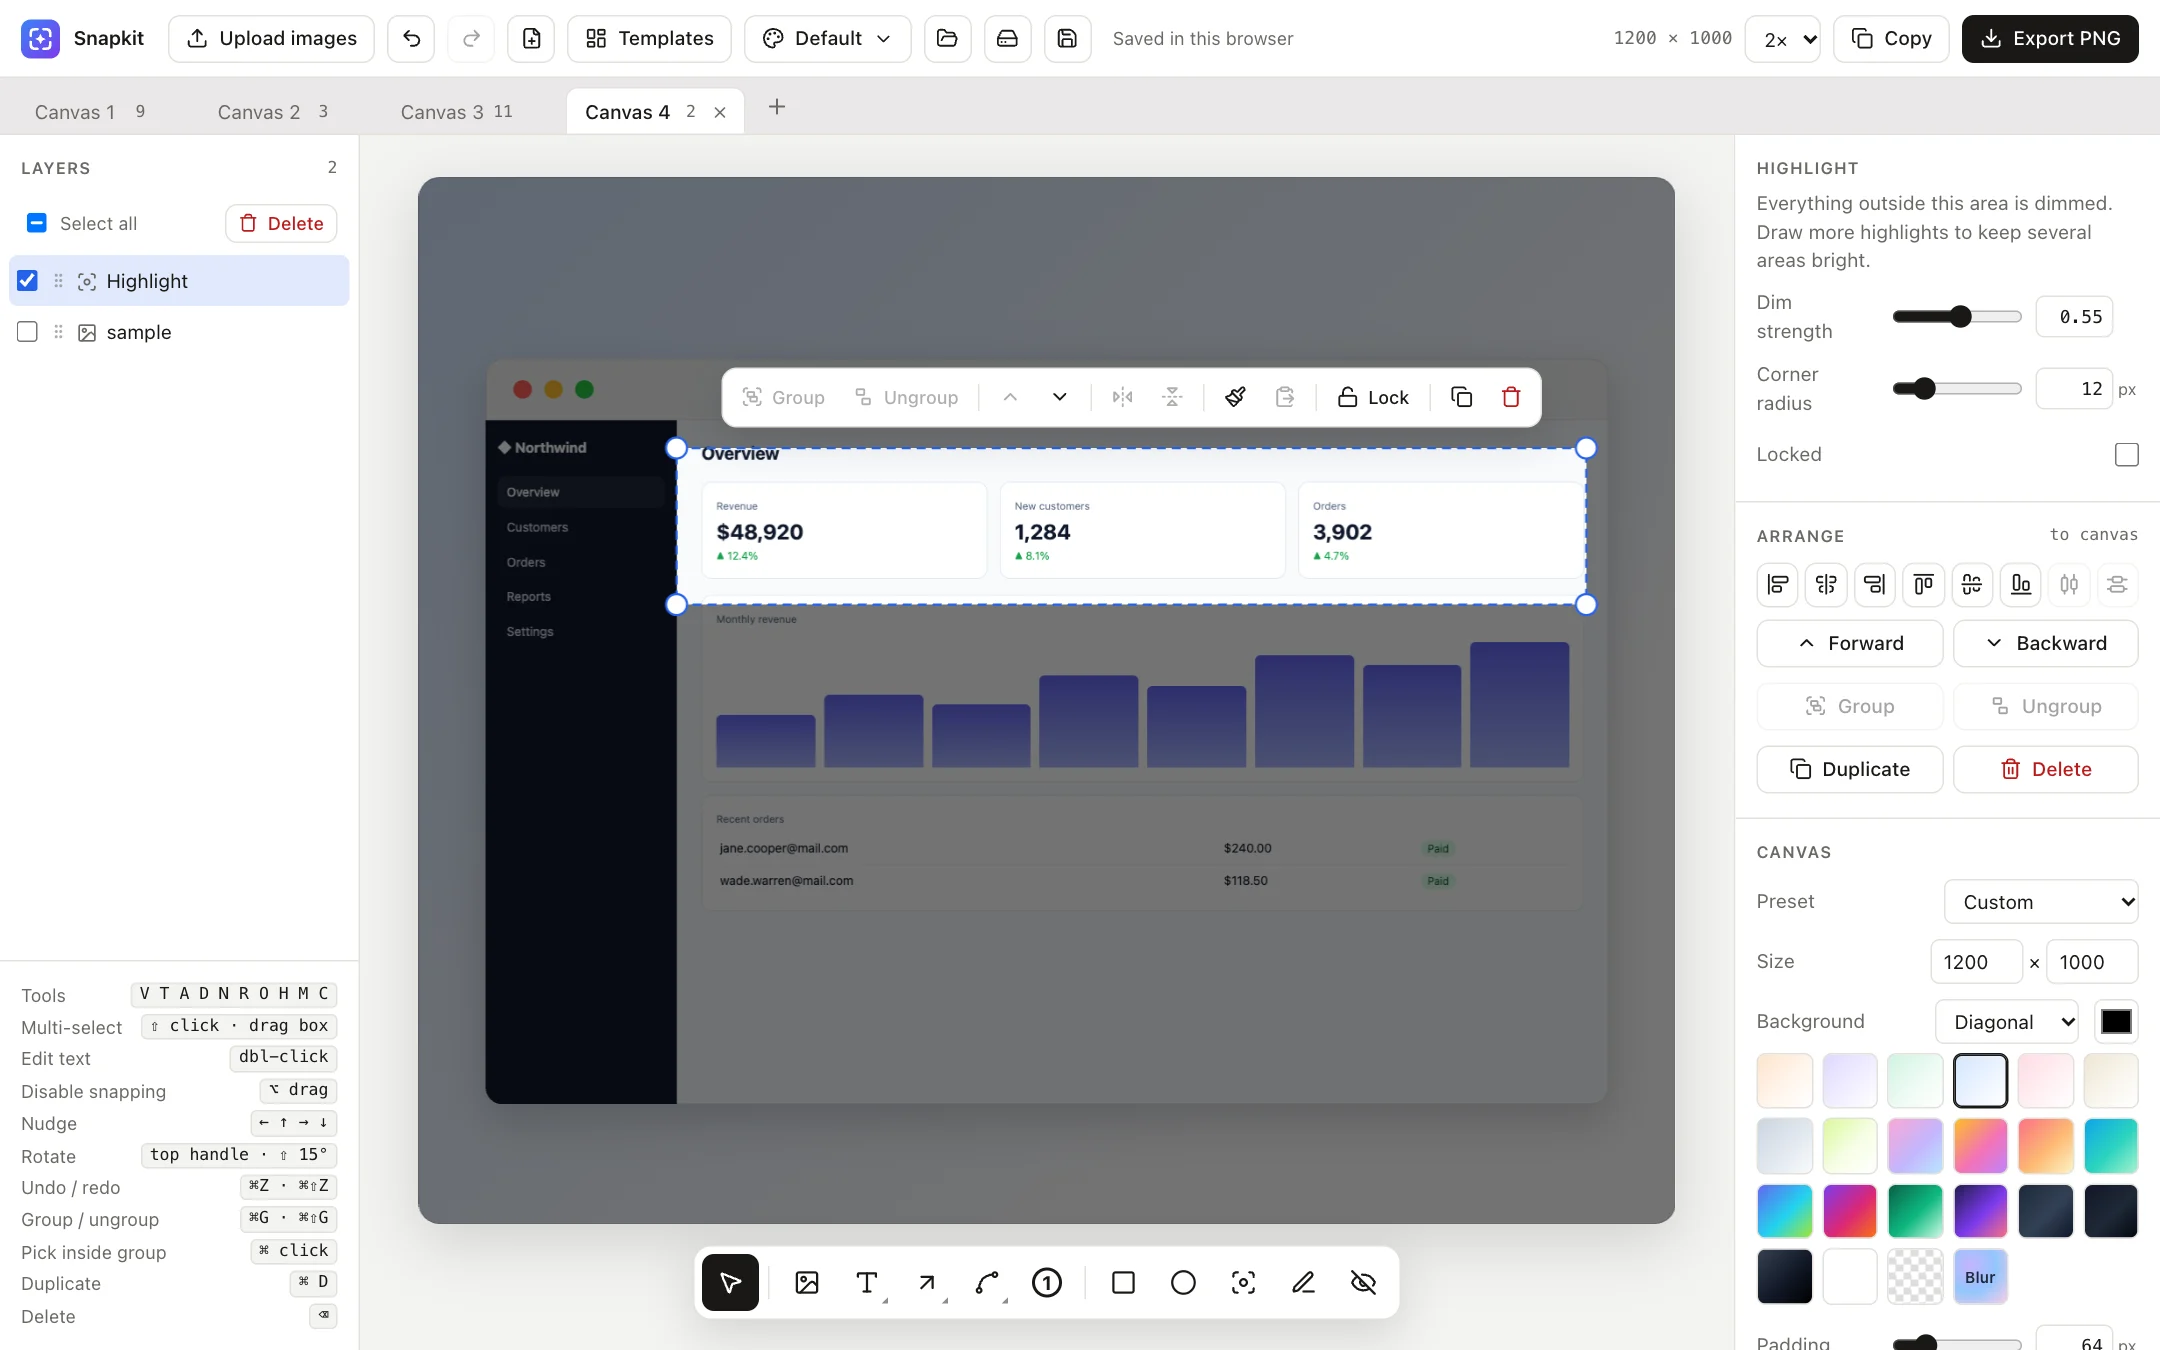Choose the numbered step marker tool
Viewport: 2160px width, 1350px height.
click(x=1047, y=1282)
